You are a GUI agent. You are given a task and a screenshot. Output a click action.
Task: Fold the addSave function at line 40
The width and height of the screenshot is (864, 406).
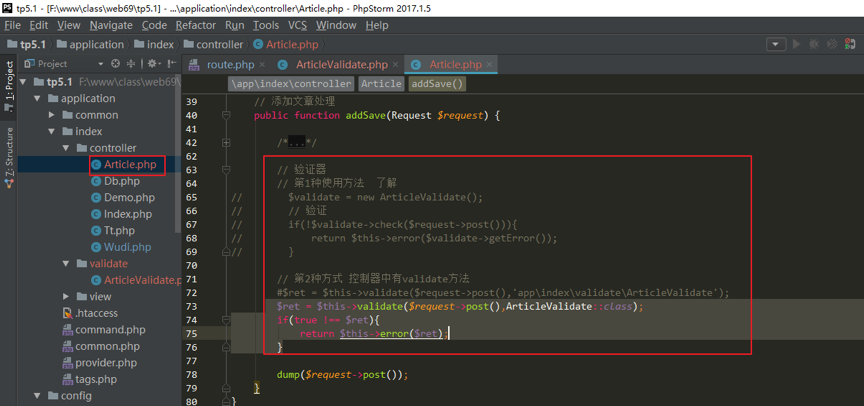tap(225, 115)
